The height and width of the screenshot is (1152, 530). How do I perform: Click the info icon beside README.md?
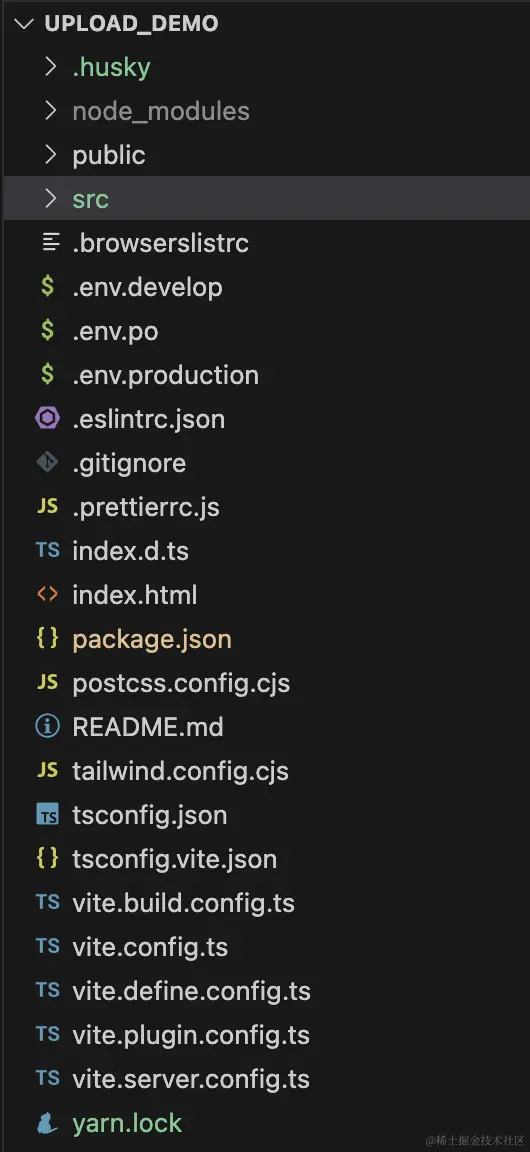pos(47,727)
